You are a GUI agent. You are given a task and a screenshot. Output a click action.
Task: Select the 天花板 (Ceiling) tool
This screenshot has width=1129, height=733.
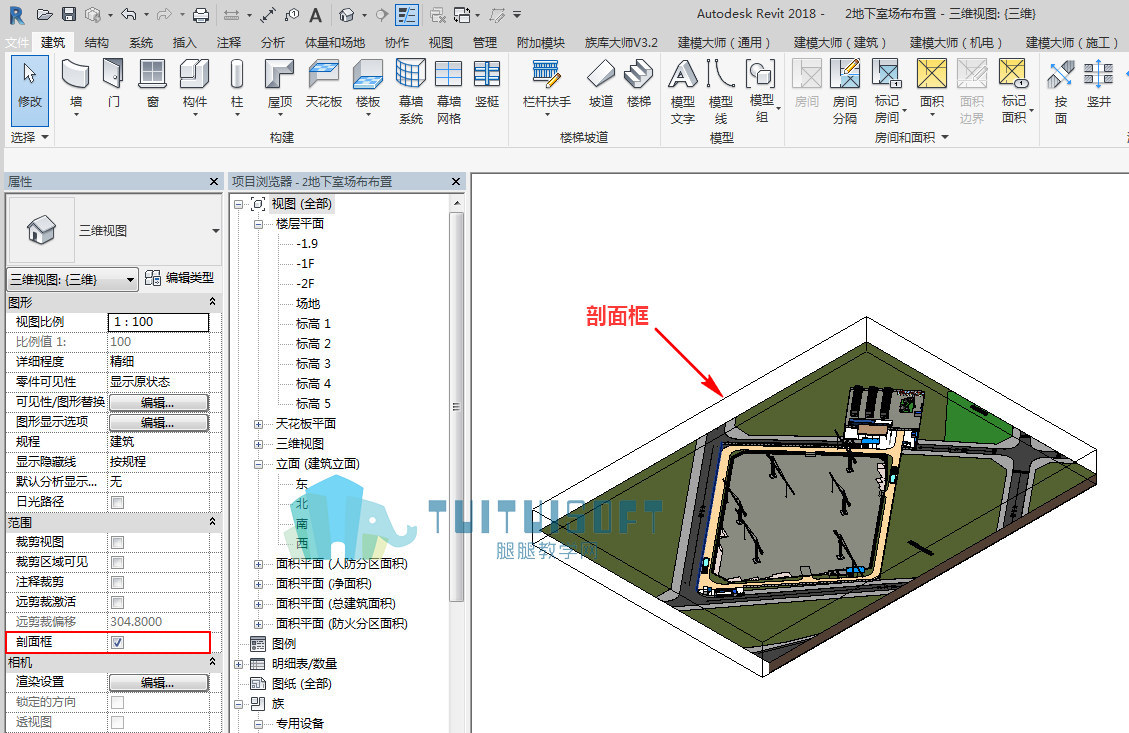click(x=323, y=84)
